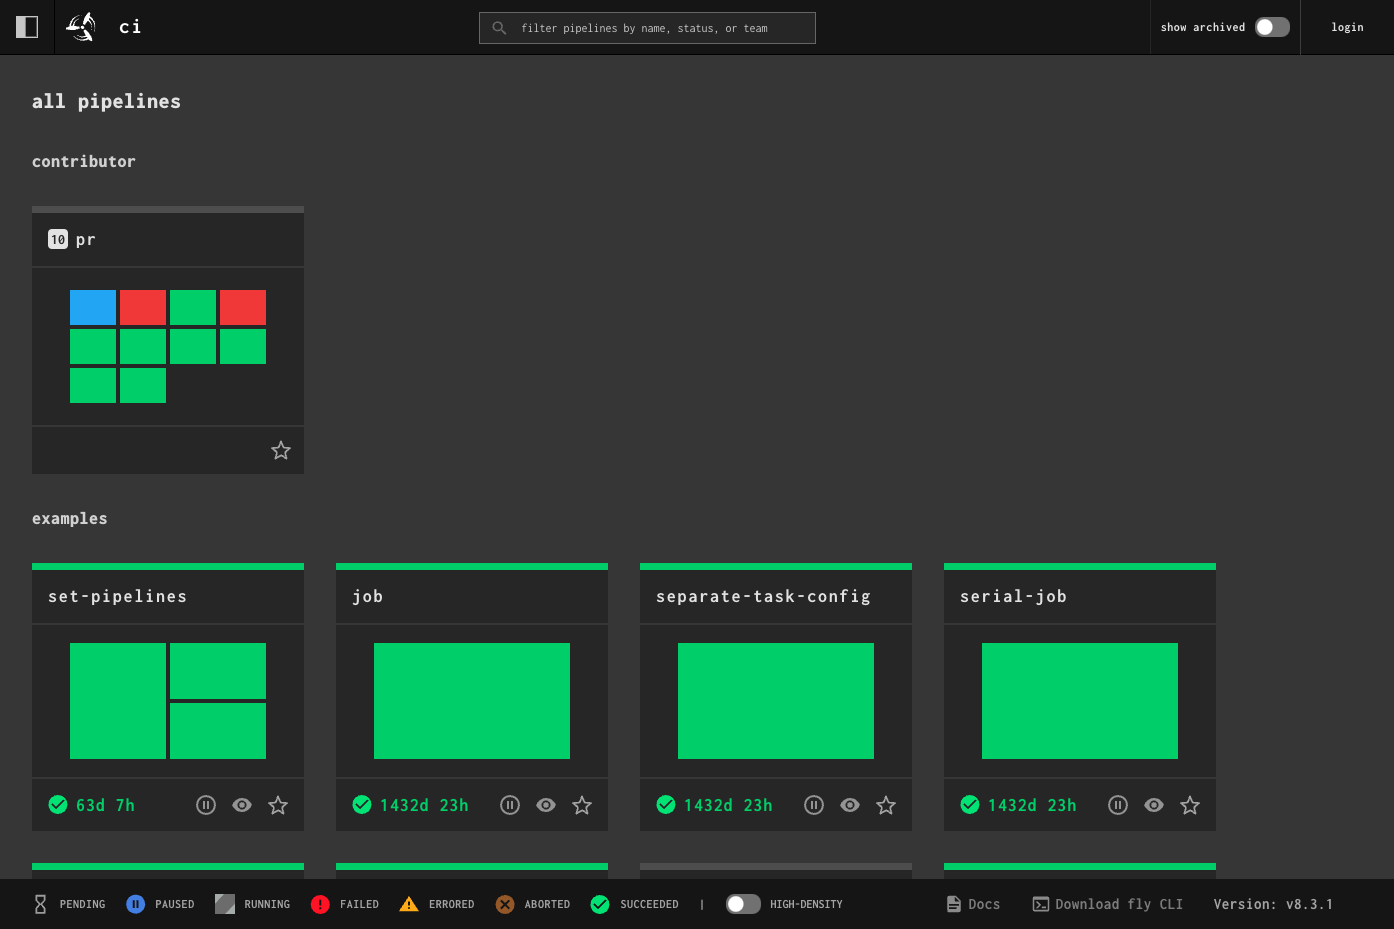
Task: Click 'Version: v8.3.1' text
Action: click(1273, 904)
